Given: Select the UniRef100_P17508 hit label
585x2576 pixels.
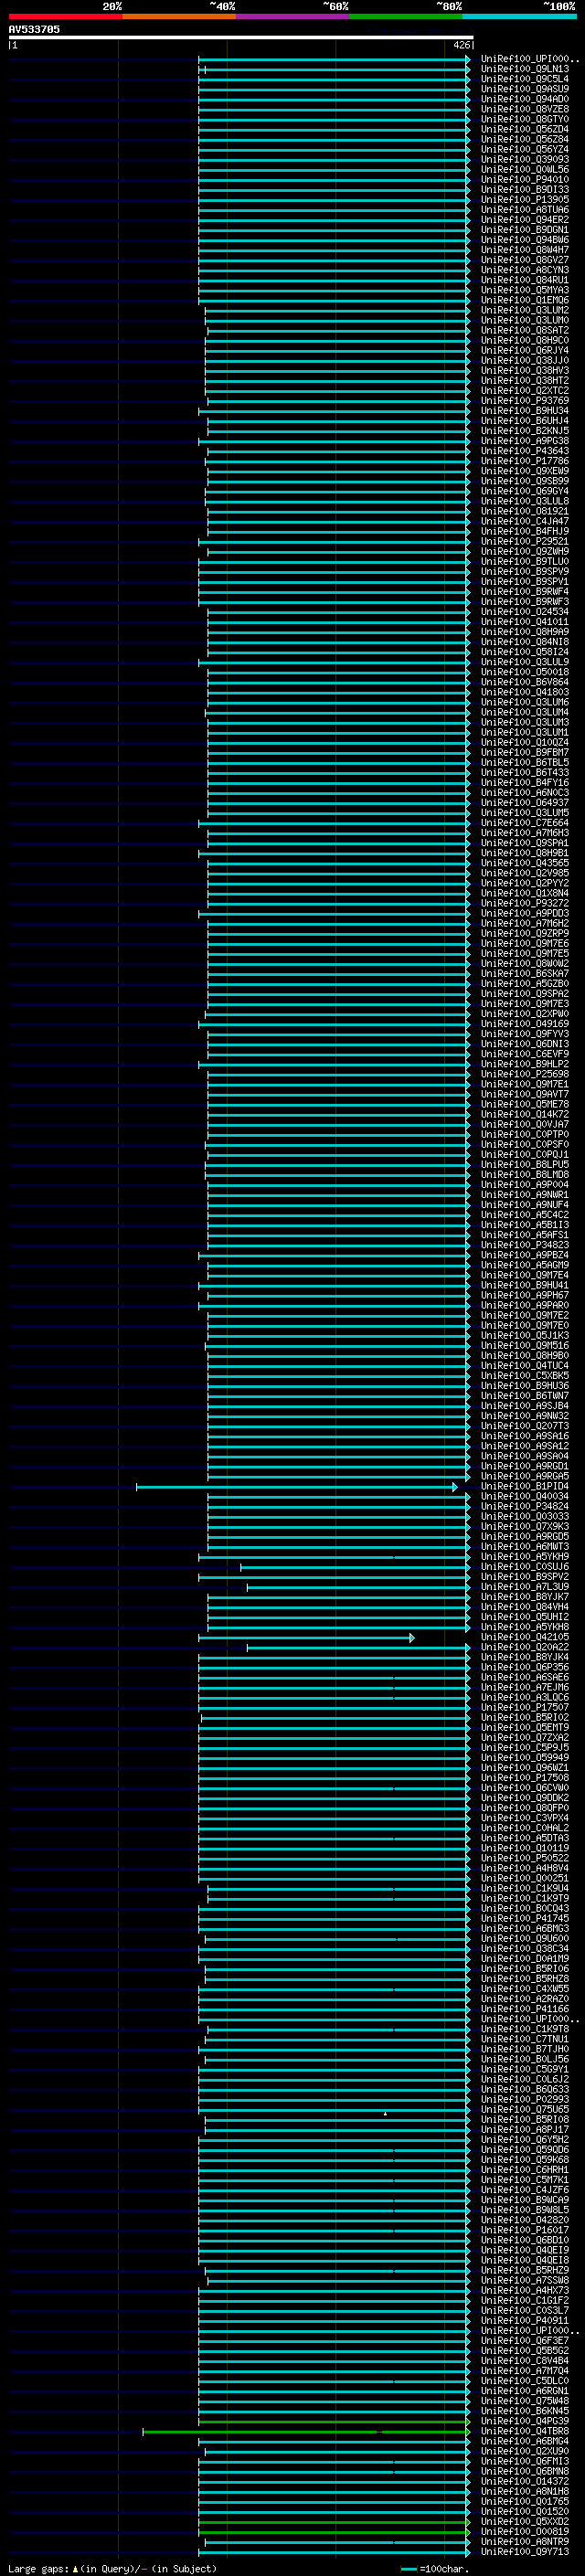Looking at the screenshot, I should coord(524,1778).
